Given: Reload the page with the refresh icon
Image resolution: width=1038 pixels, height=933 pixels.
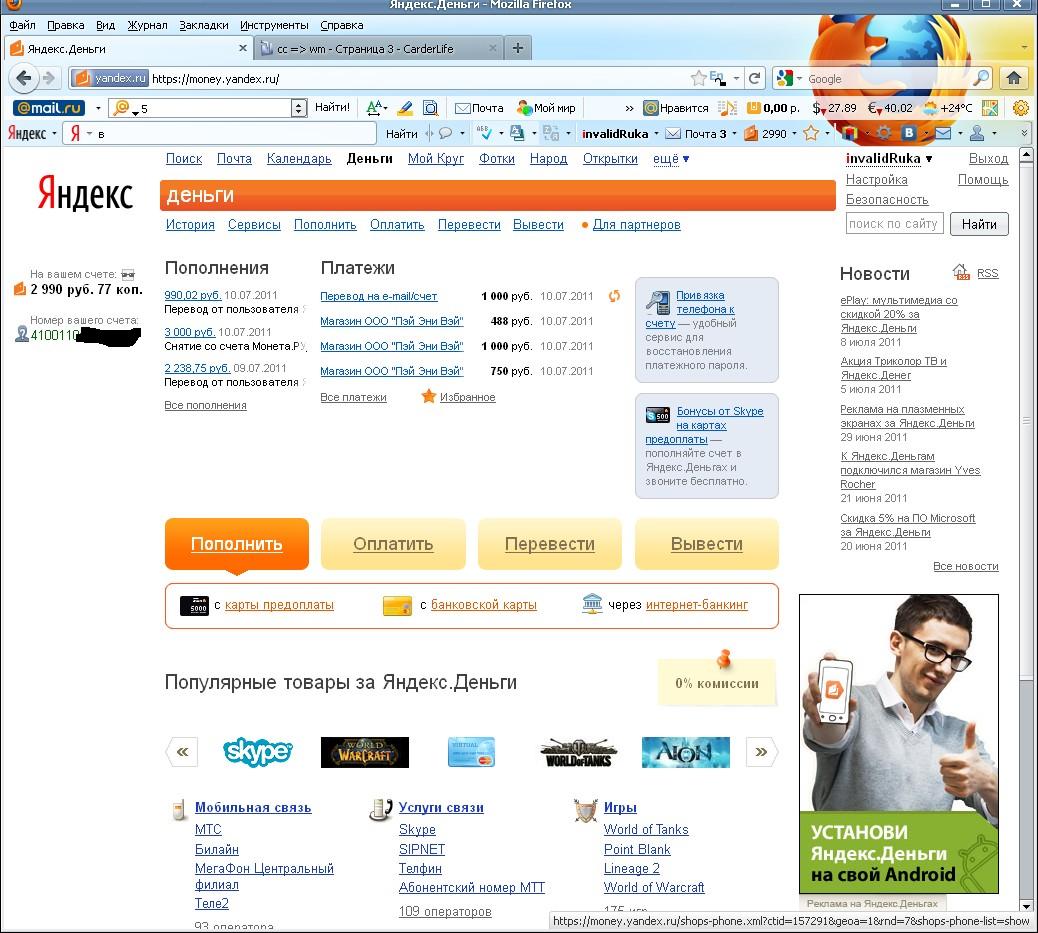Looking at the screenshot, I should click(x=754, y=78).
